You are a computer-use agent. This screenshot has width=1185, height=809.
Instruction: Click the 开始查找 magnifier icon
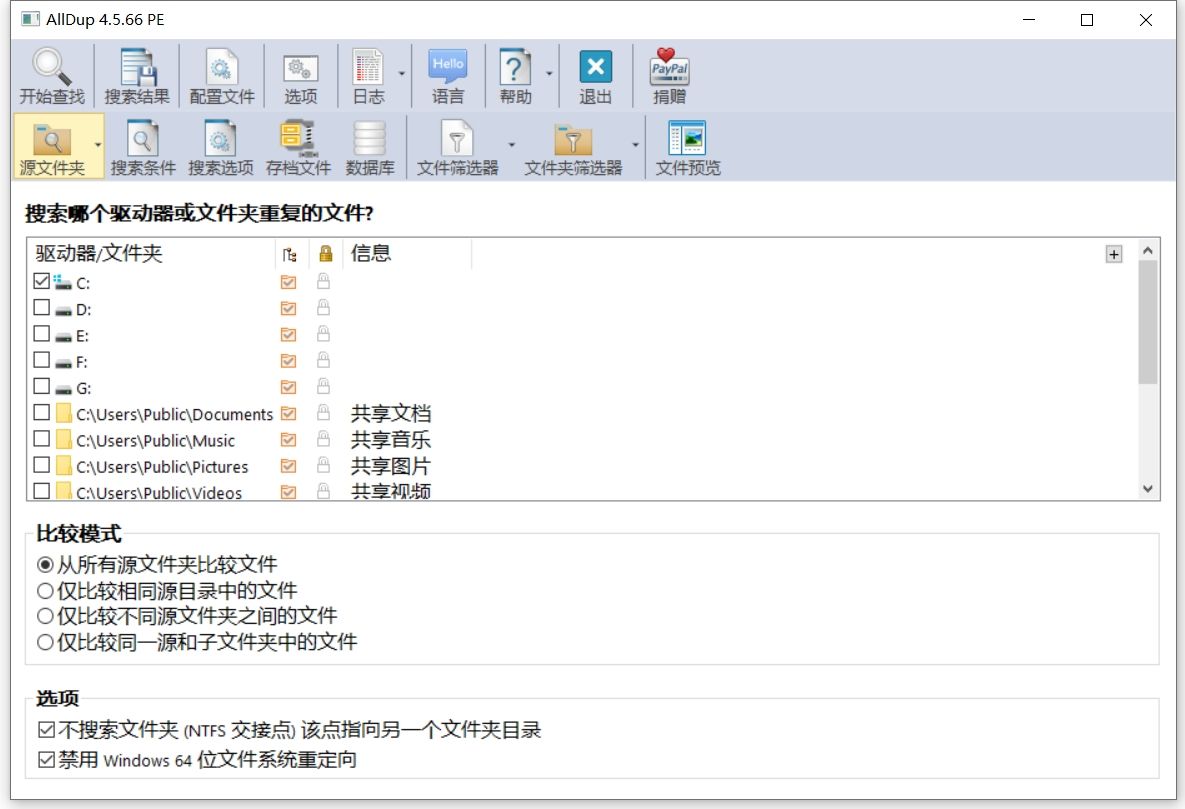tap(51, 67)
